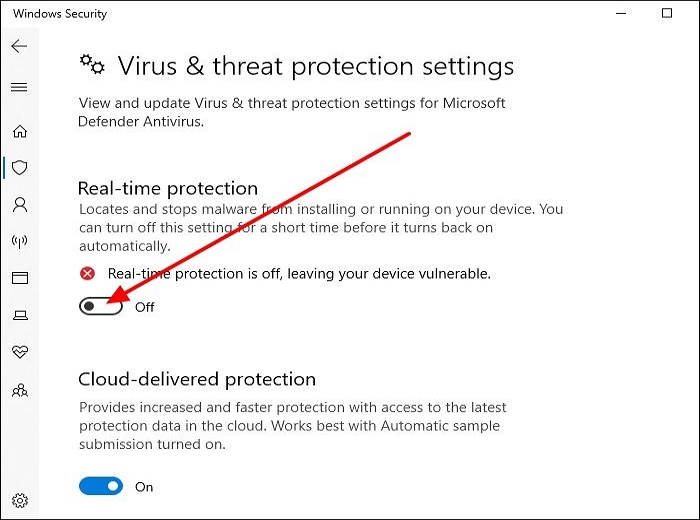Open Device security laptop icon

pyautogui.click(x=19, y=315)
